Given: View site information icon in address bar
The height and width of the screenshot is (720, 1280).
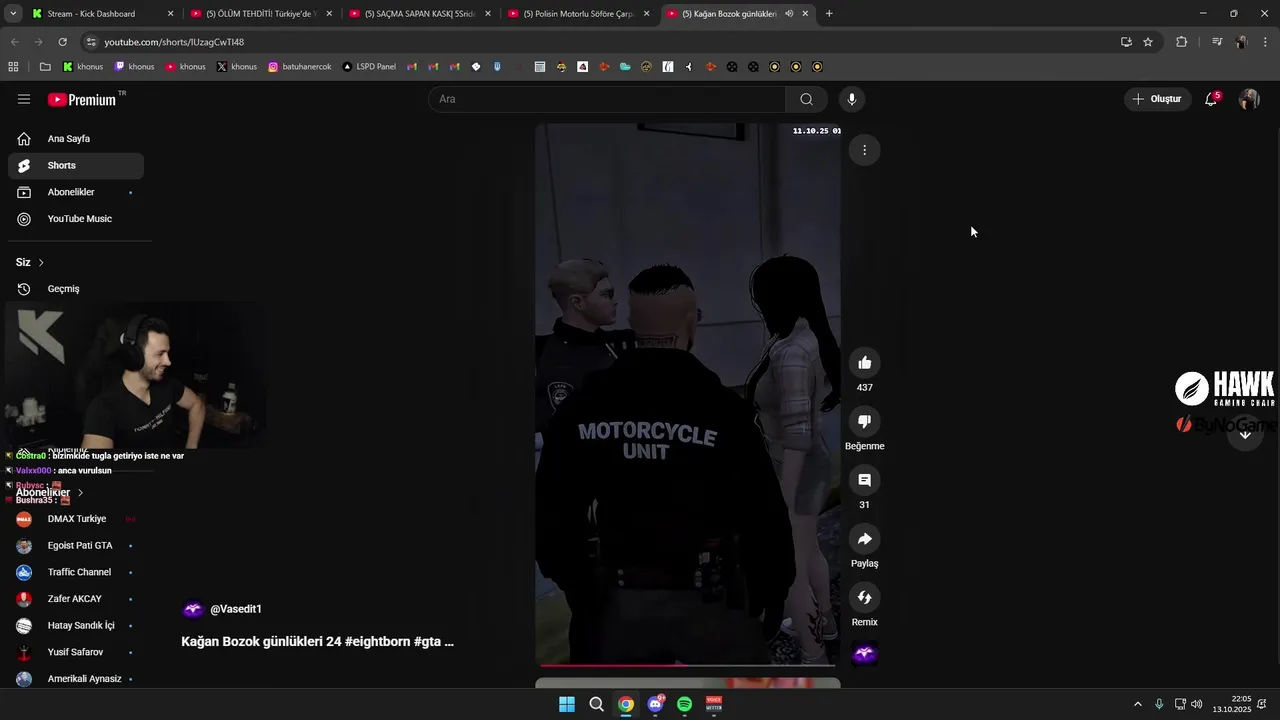Looking at the screenshot, I should (91, 42).
